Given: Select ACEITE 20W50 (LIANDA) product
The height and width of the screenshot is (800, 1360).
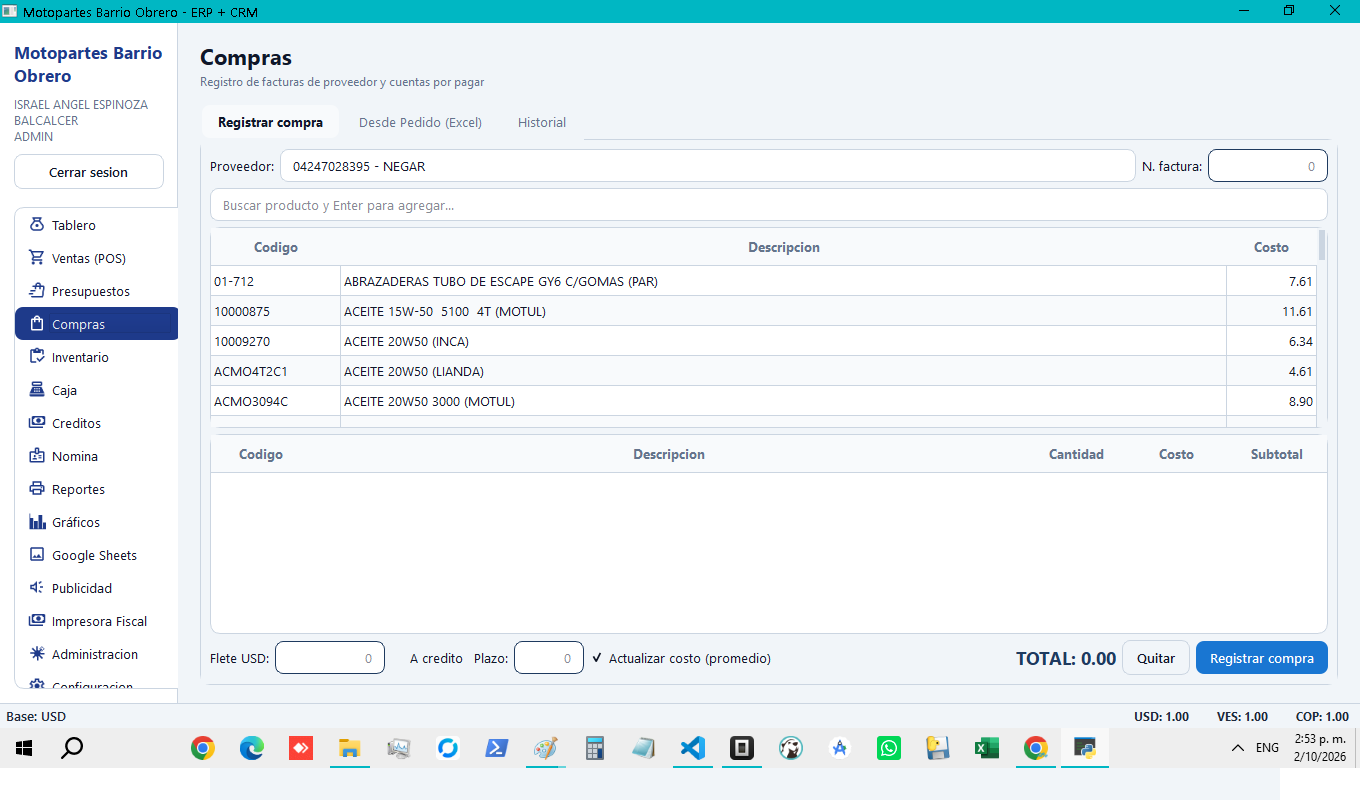Looking at the screenshot, I should pyautogui.click(x=764, y=371).
